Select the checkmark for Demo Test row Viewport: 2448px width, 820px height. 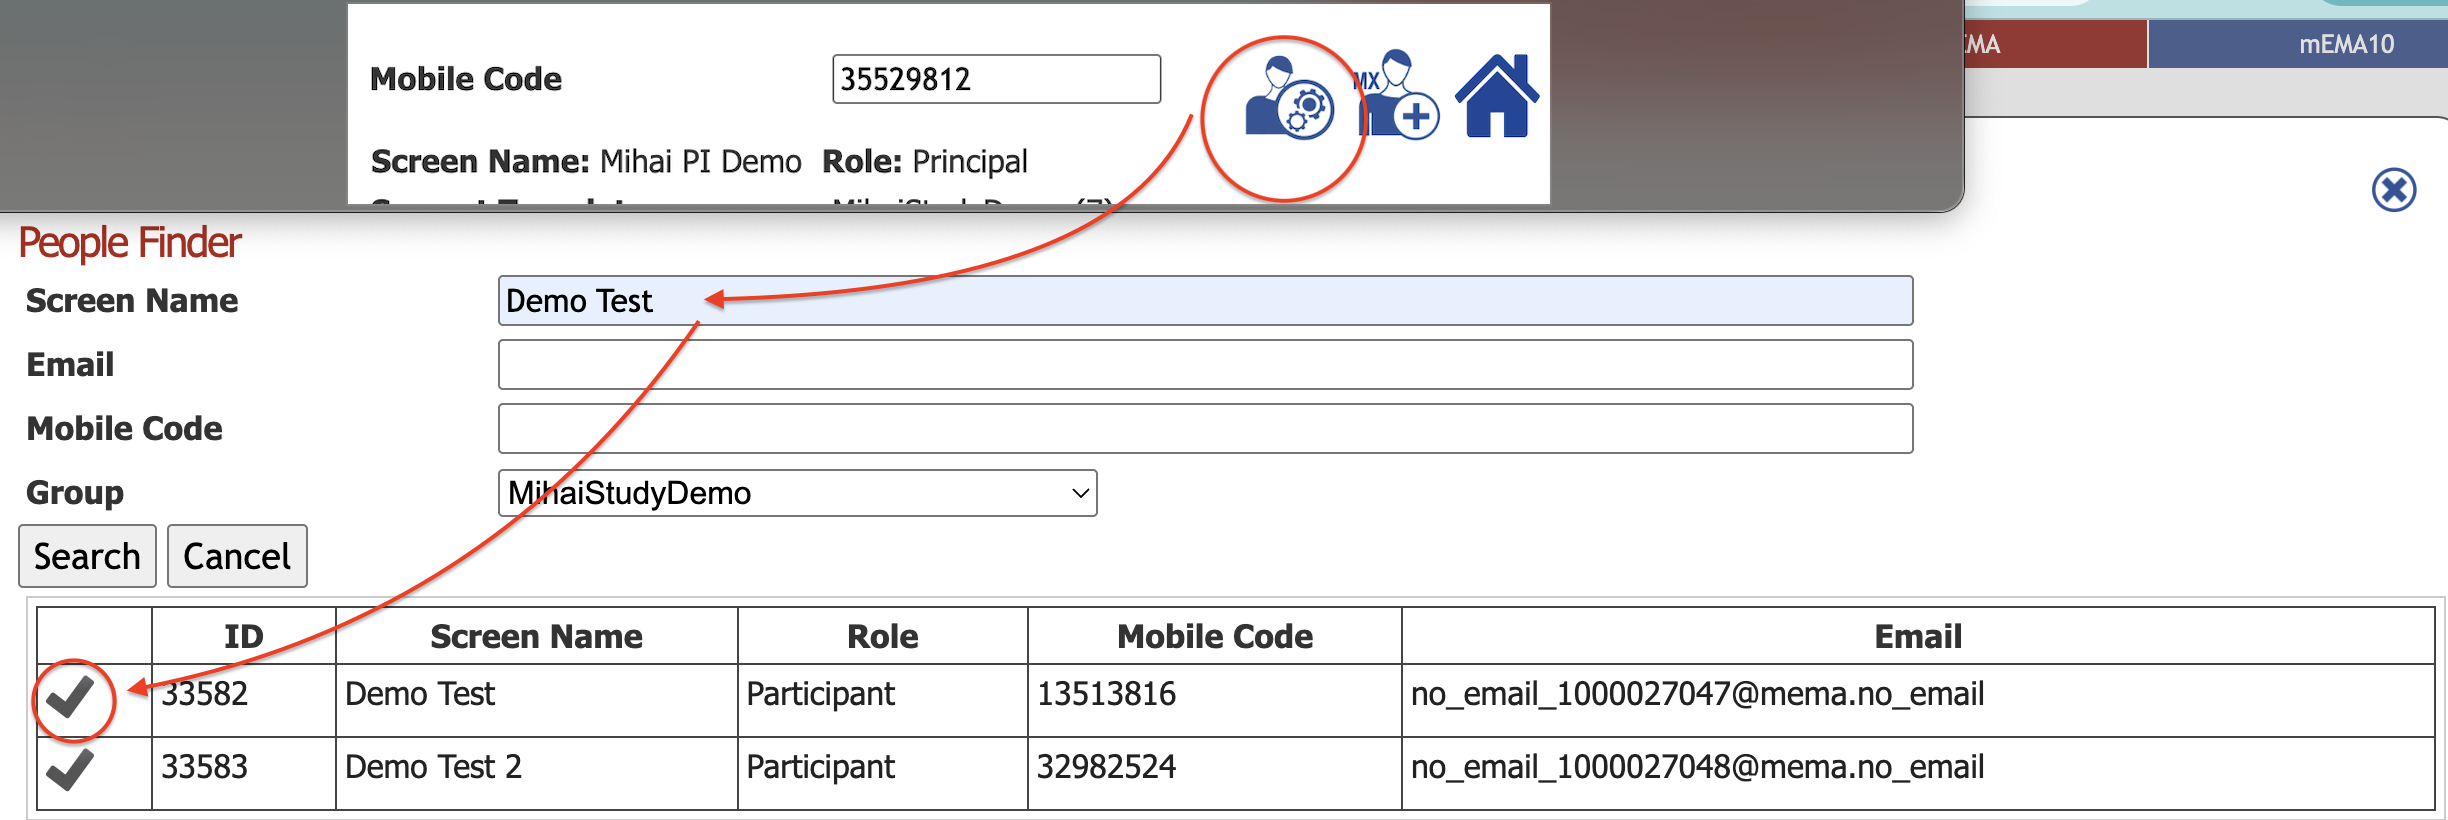71,697
